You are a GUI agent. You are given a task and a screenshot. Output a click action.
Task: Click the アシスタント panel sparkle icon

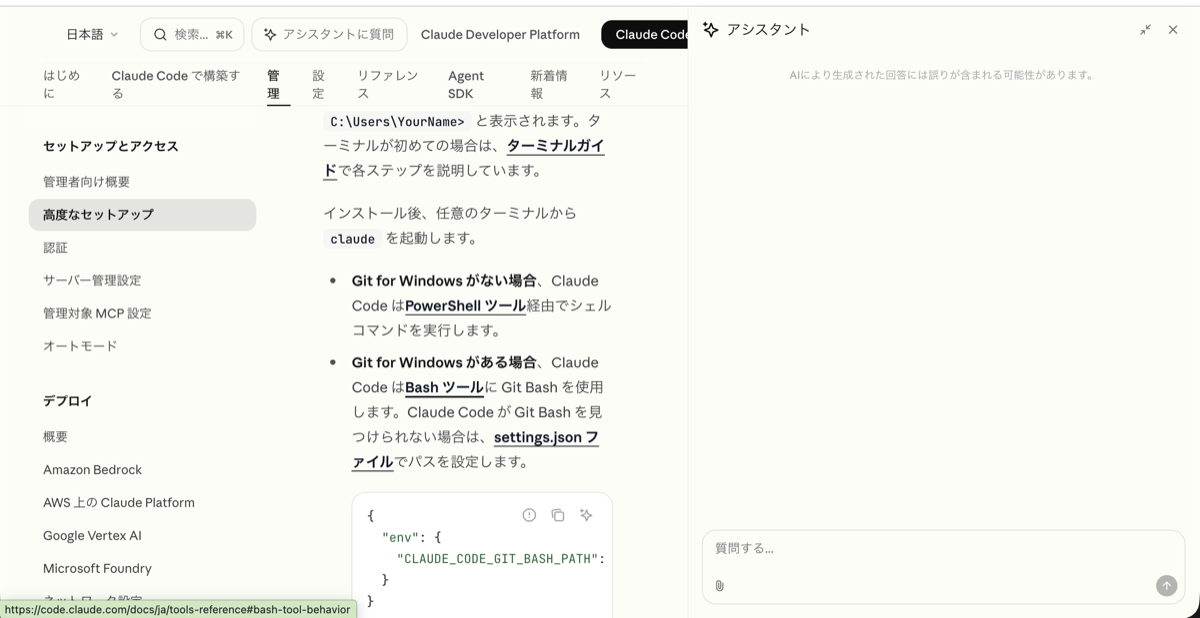pos(710,30)
